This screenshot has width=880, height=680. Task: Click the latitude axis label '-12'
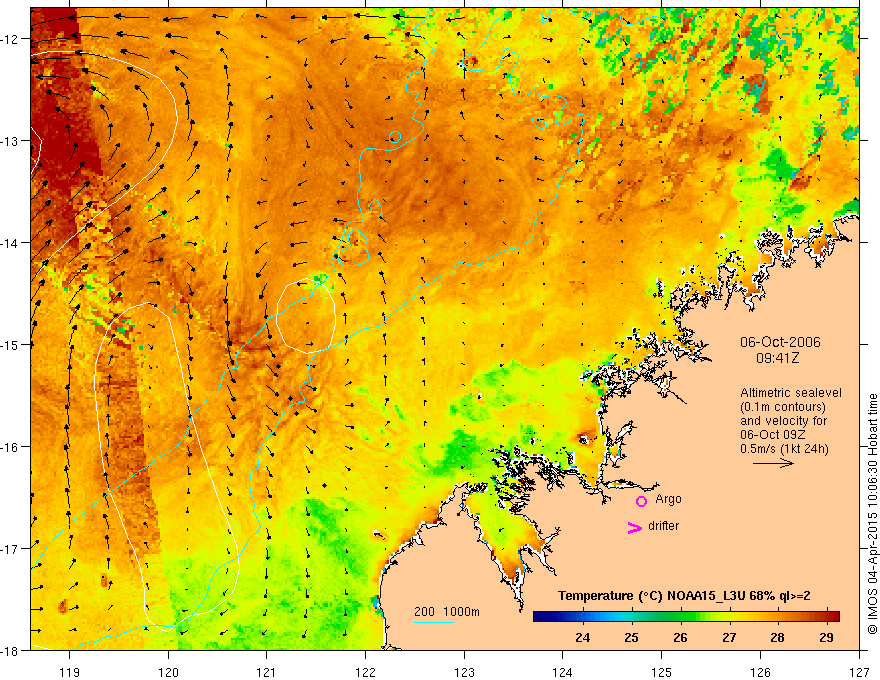12,39
